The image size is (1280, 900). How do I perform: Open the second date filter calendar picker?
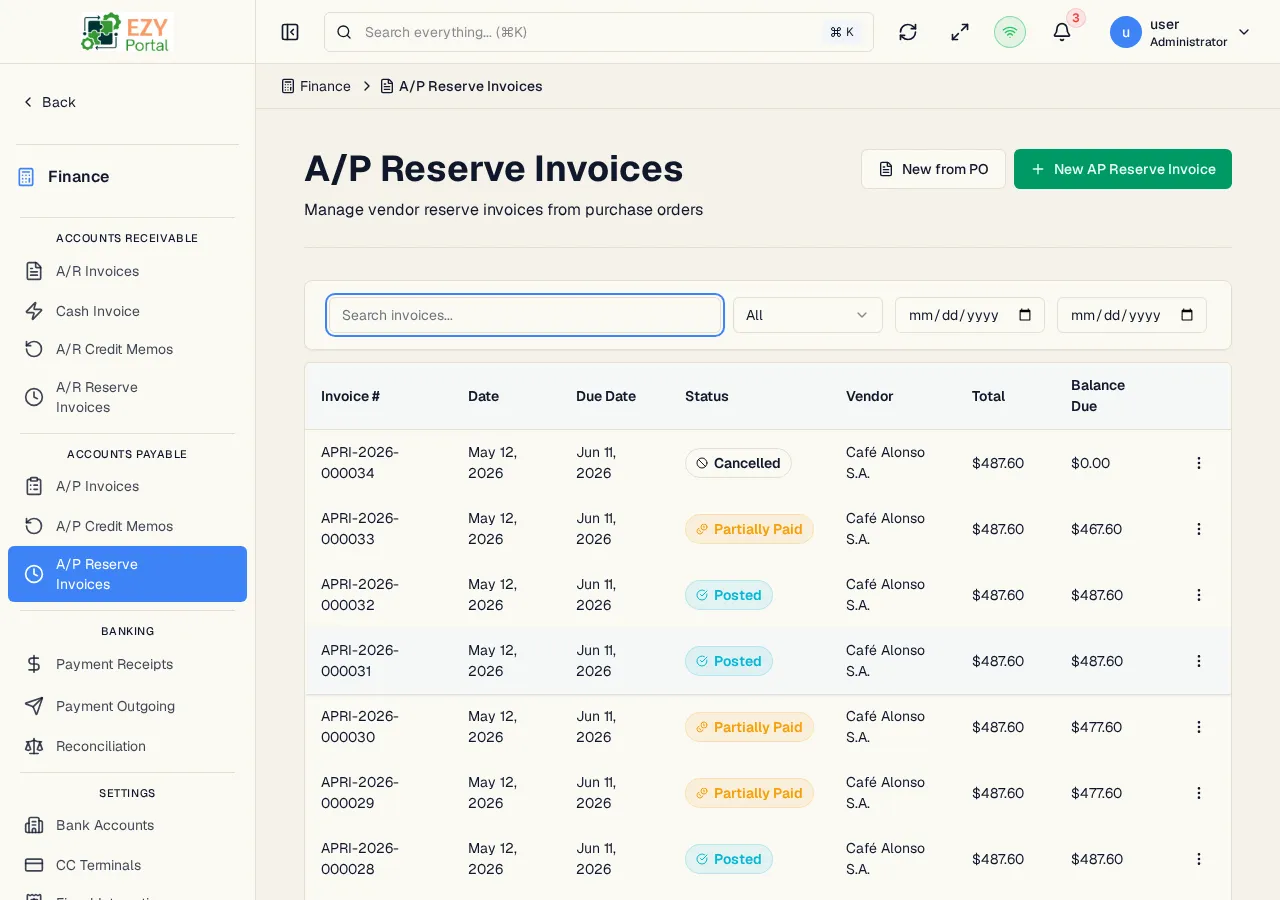point(1187,315)
